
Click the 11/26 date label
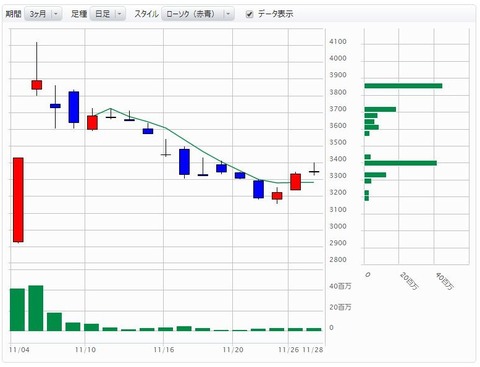(x=289, y=350)
